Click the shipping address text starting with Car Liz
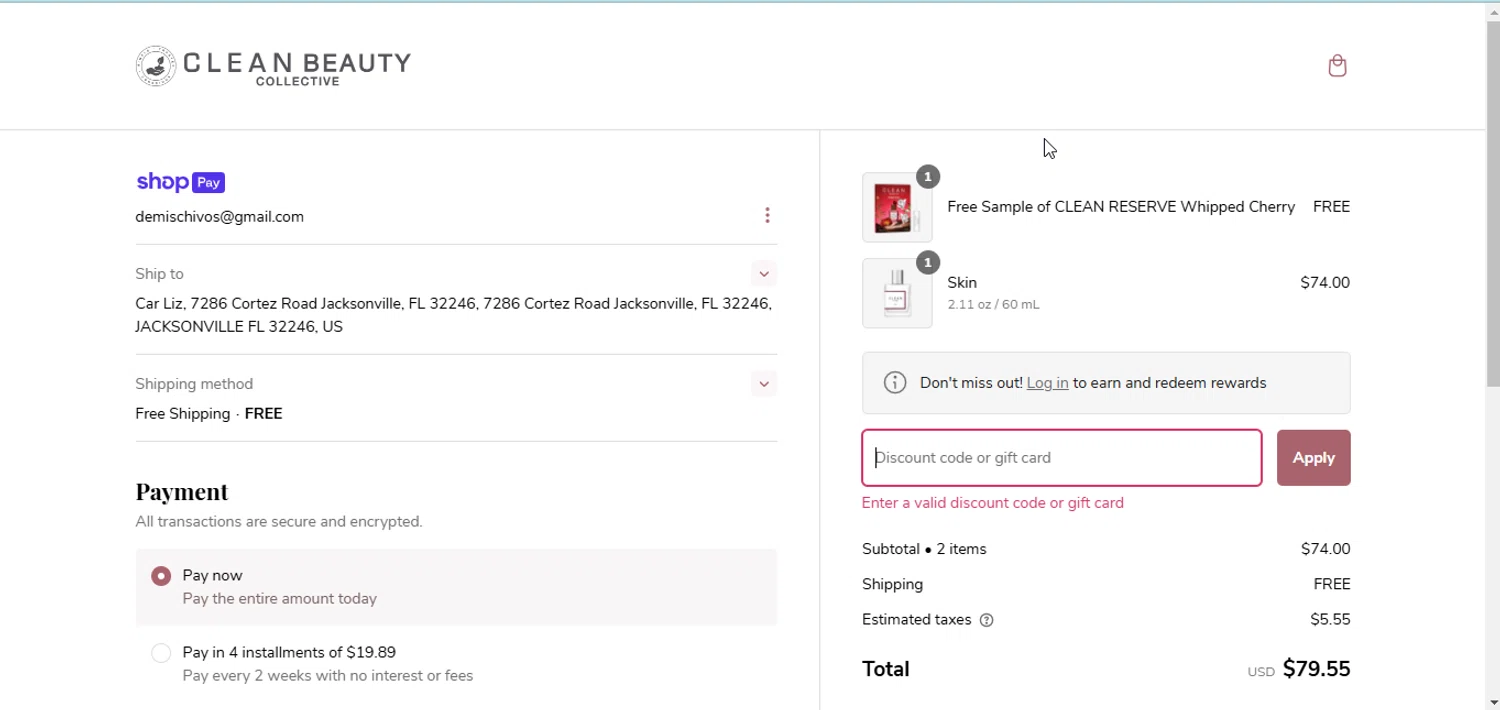This screenshot has width=1500, height=710. 454,315
